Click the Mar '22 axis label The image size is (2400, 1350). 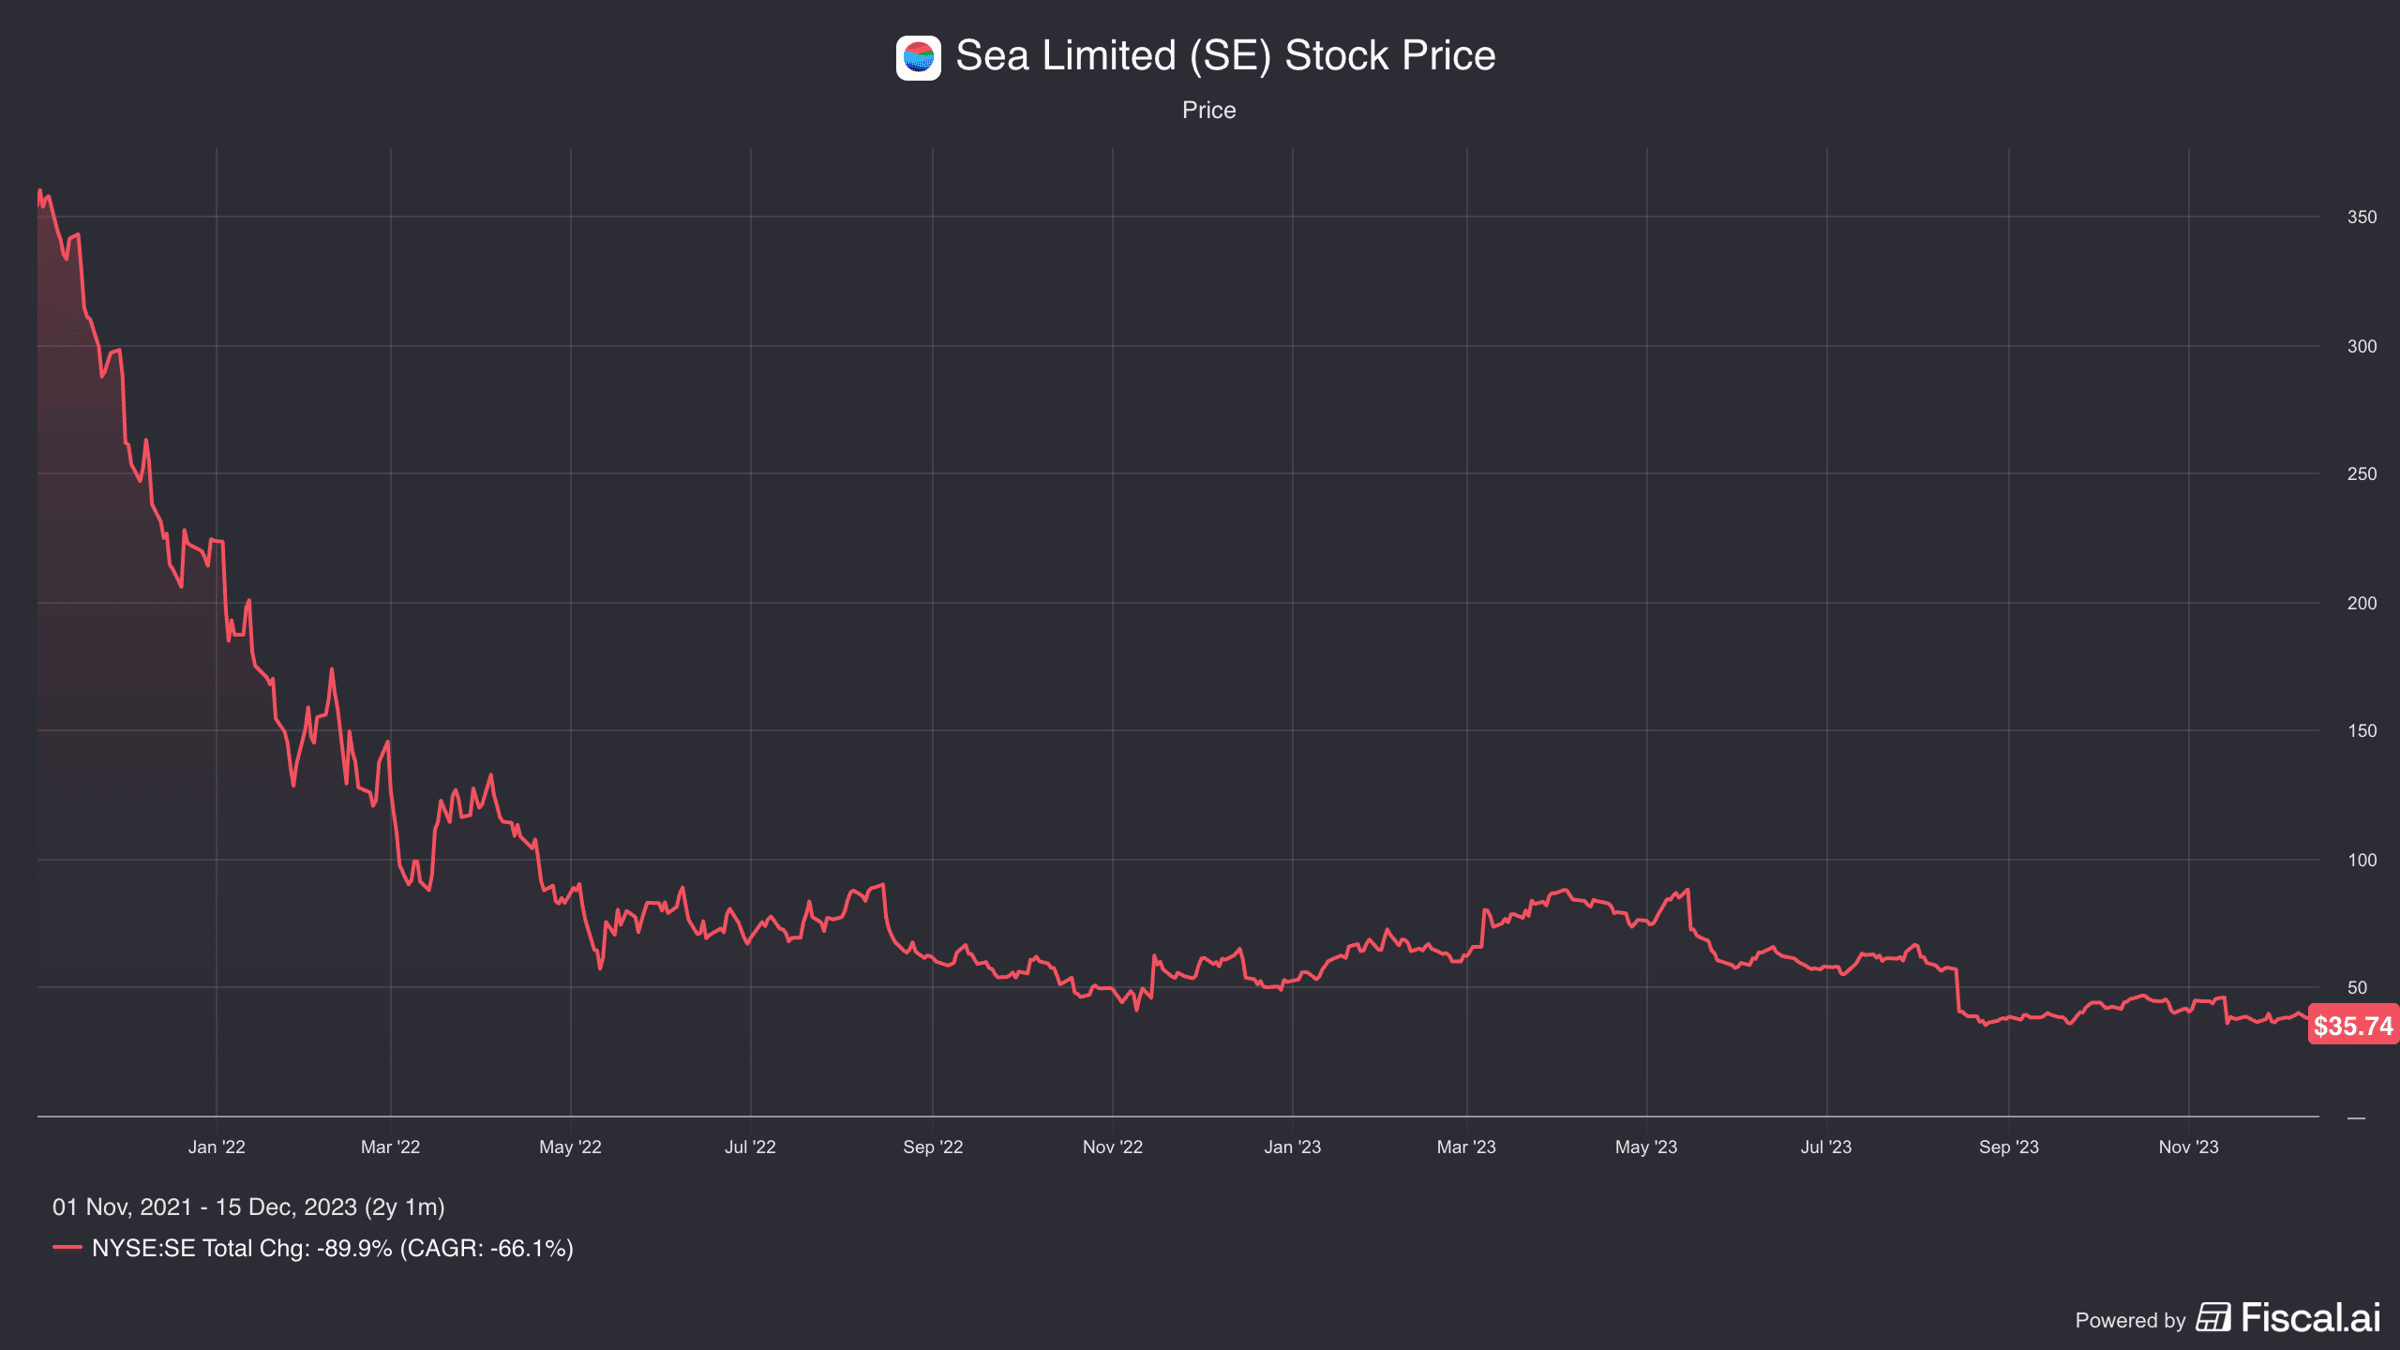click(x=390, y=1147)
